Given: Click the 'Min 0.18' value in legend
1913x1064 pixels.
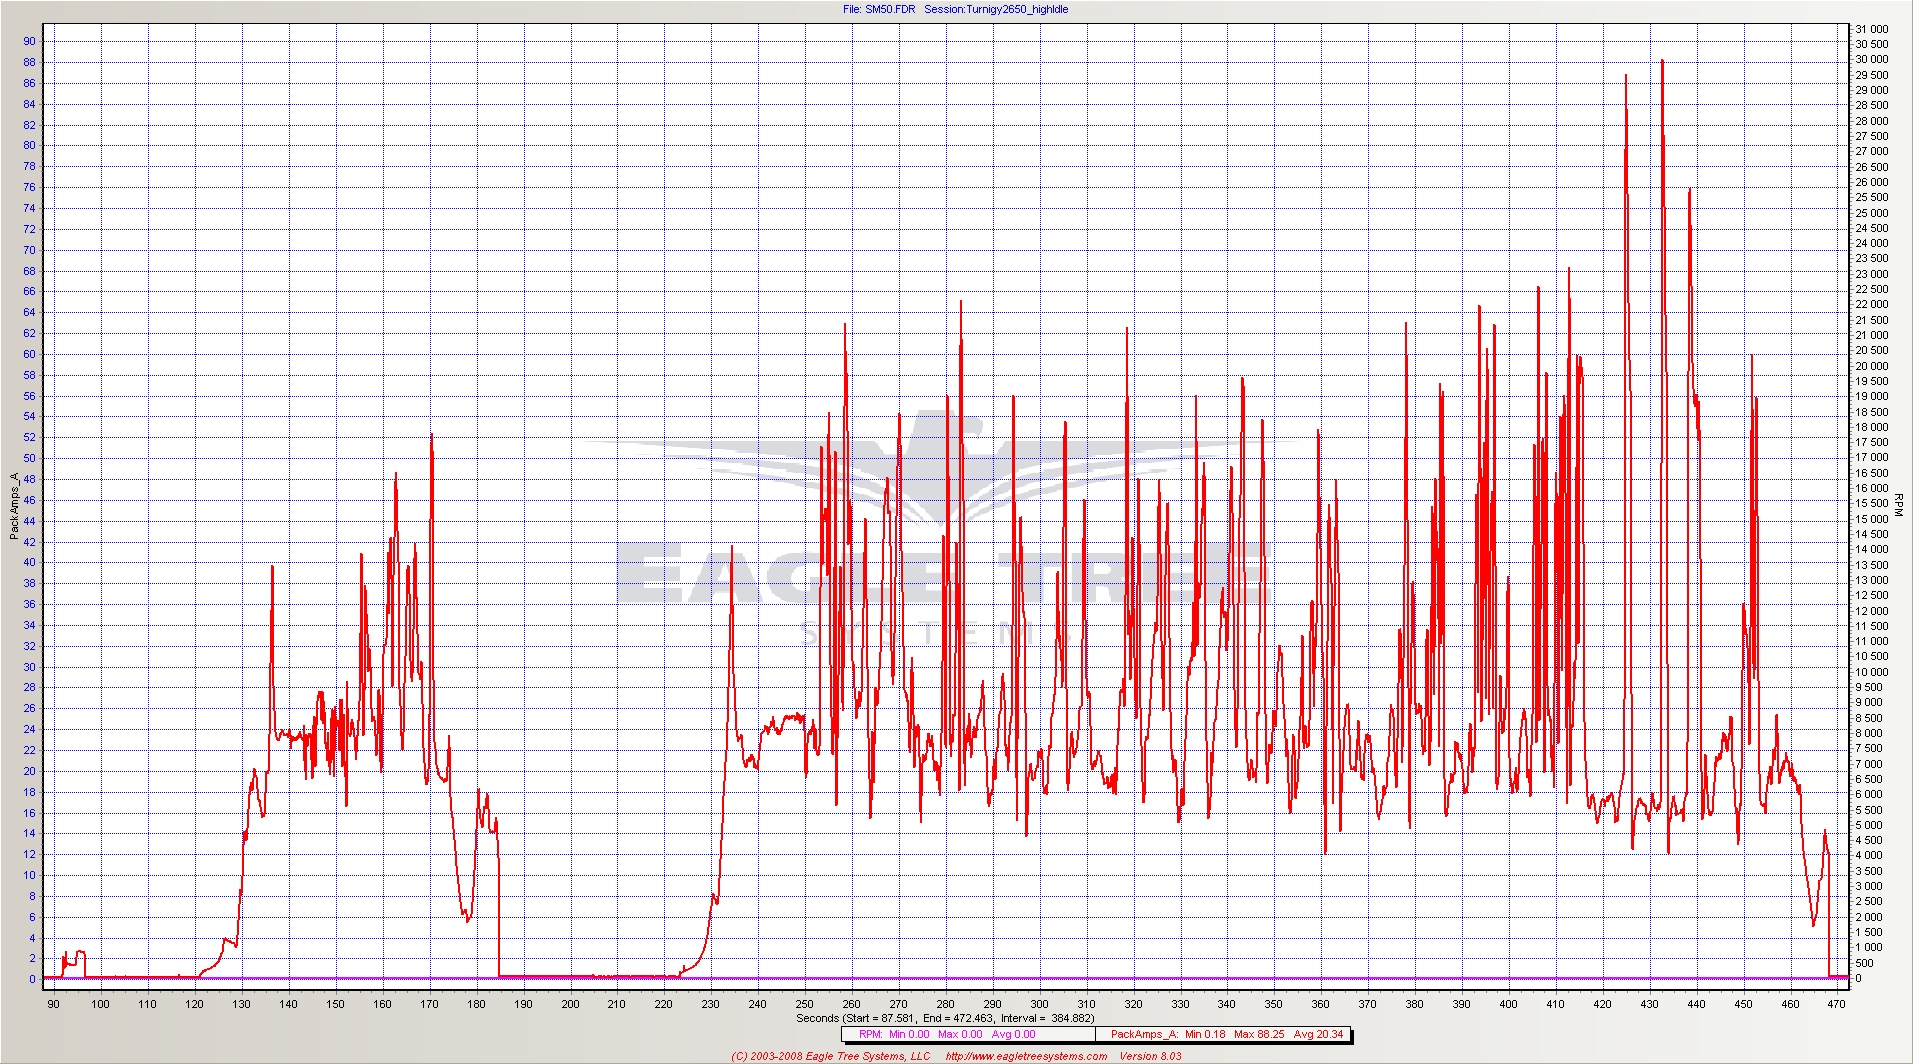Looking at the screenshot, I should (x=1205, y=1034).
